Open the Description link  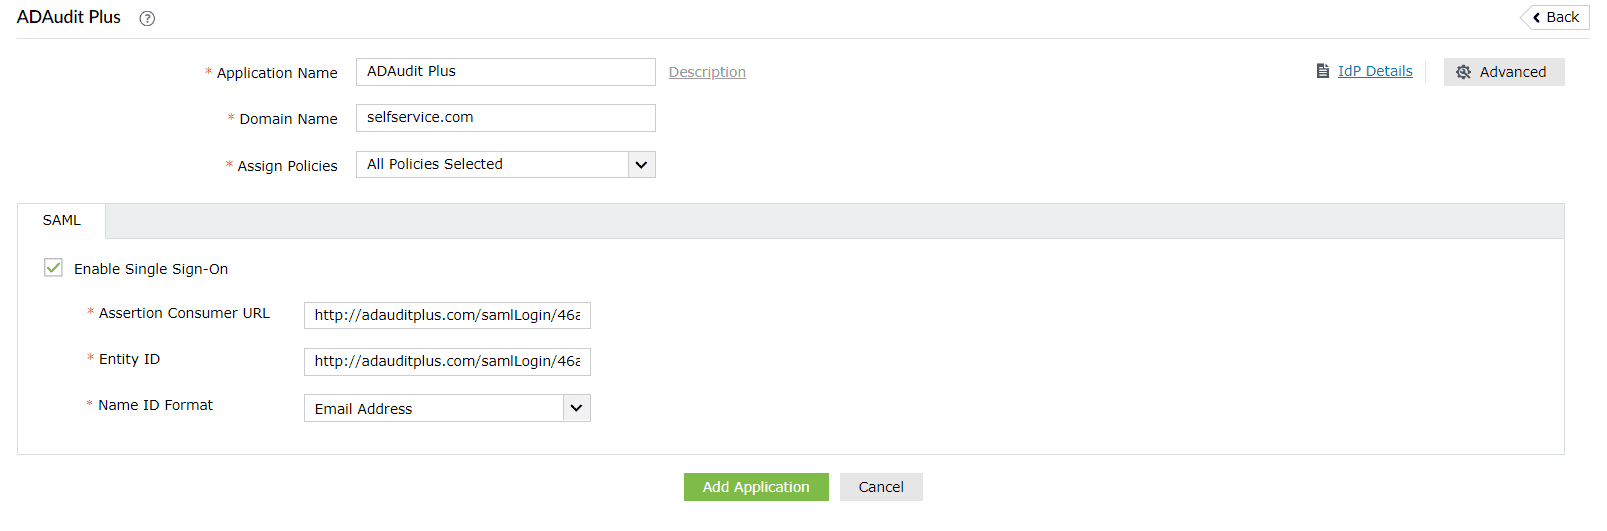click(x=707, y=72)
